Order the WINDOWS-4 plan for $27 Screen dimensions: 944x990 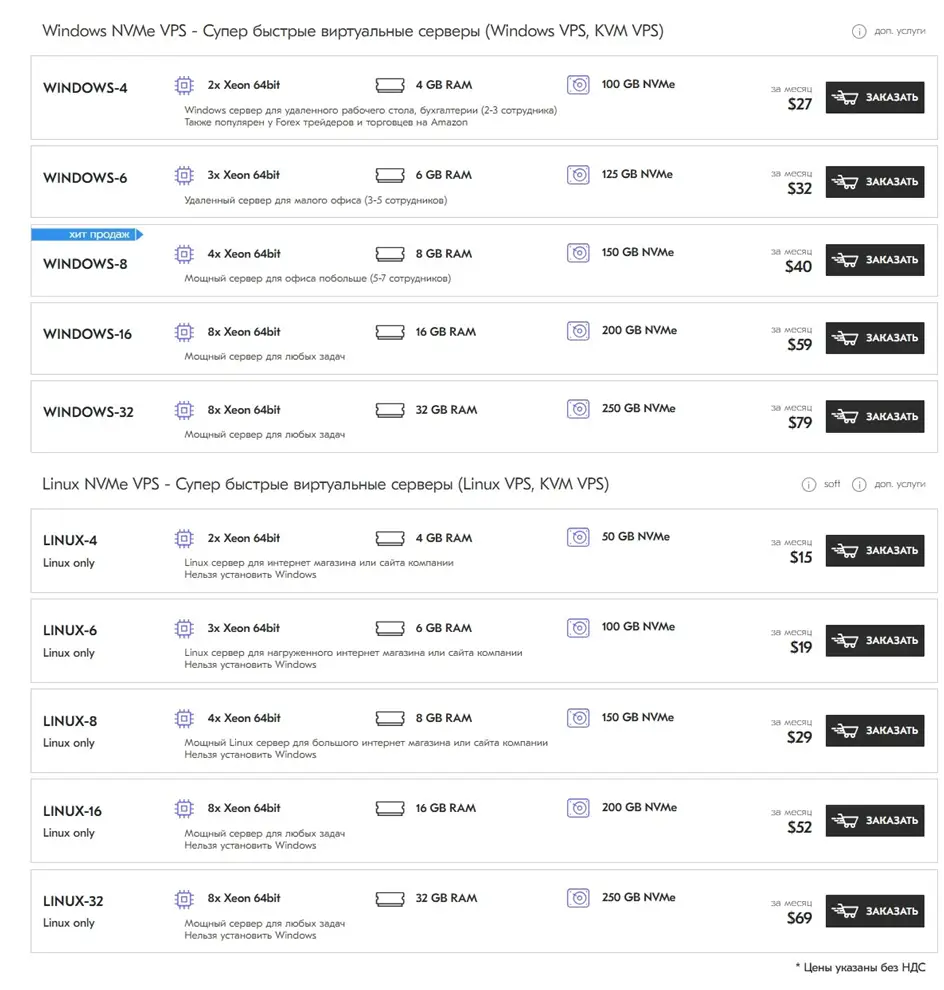[x=875, y=97]
